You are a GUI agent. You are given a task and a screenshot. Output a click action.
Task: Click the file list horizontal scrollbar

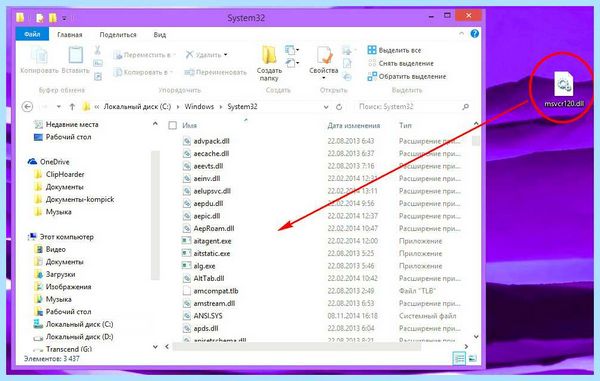297,347
